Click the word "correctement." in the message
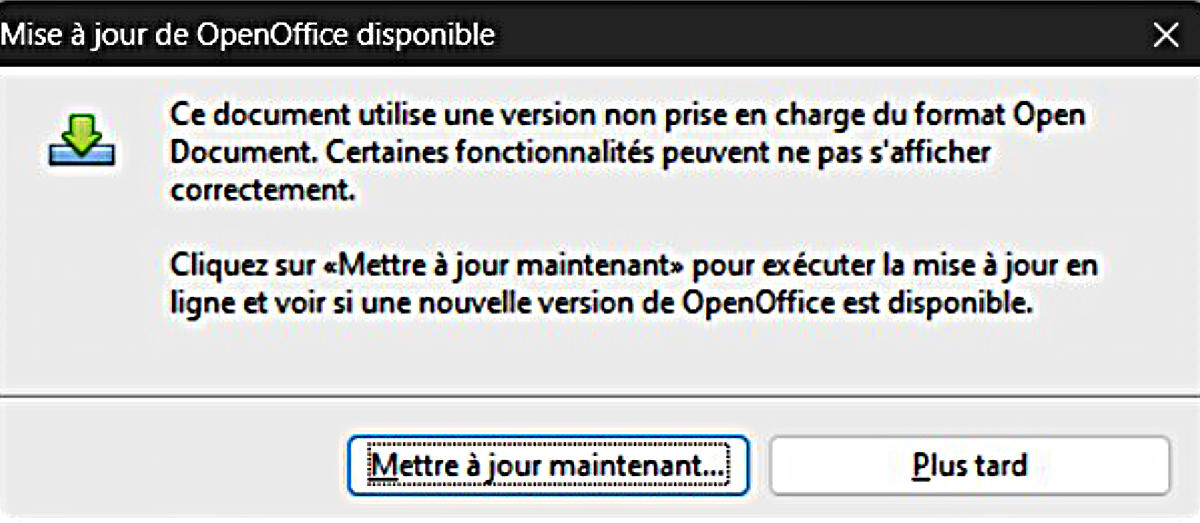 (263, 191)
